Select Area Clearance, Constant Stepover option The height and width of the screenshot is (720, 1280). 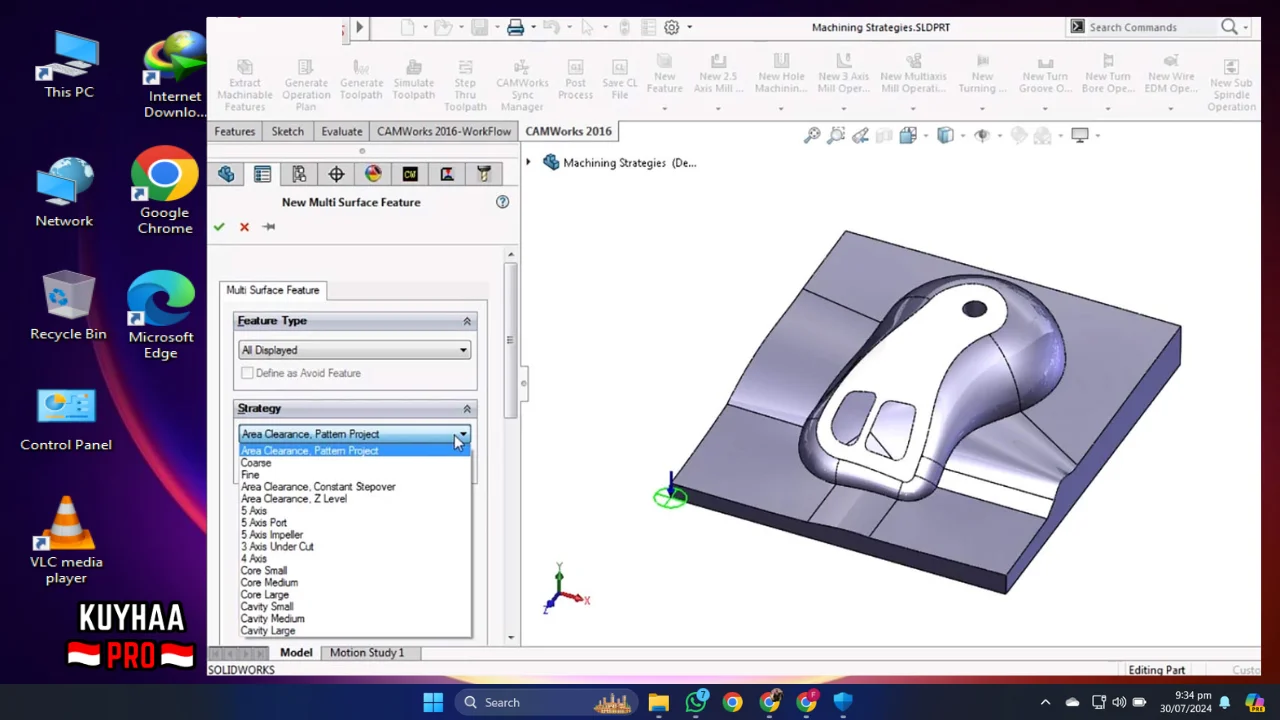[355, 487]
